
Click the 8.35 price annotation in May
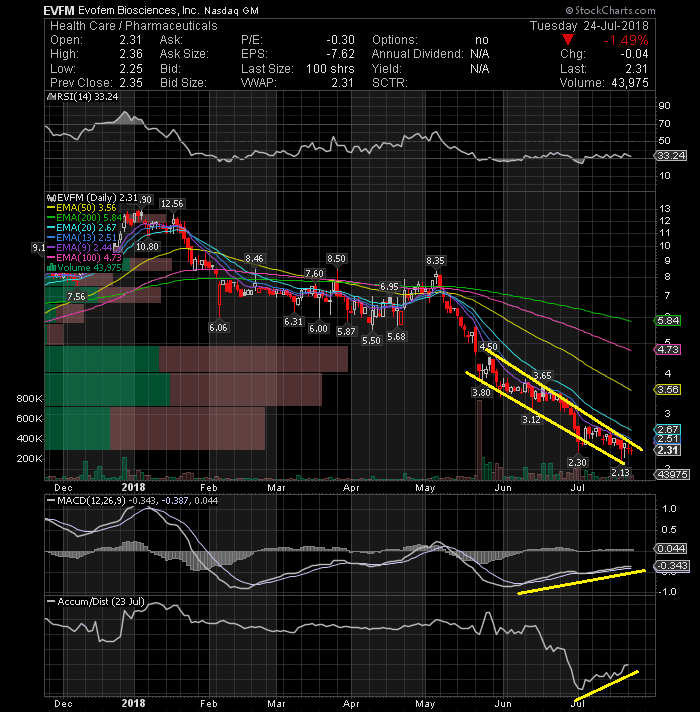pos(435,261)
